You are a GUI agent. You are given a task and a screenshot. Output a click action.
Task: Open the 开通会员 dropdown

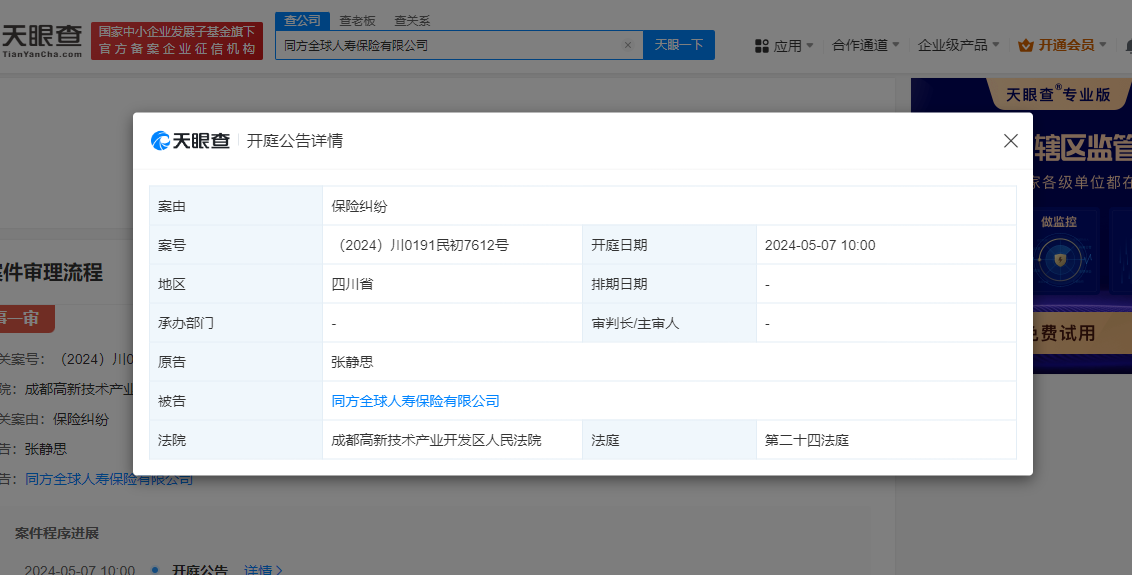pos(1063,45)
